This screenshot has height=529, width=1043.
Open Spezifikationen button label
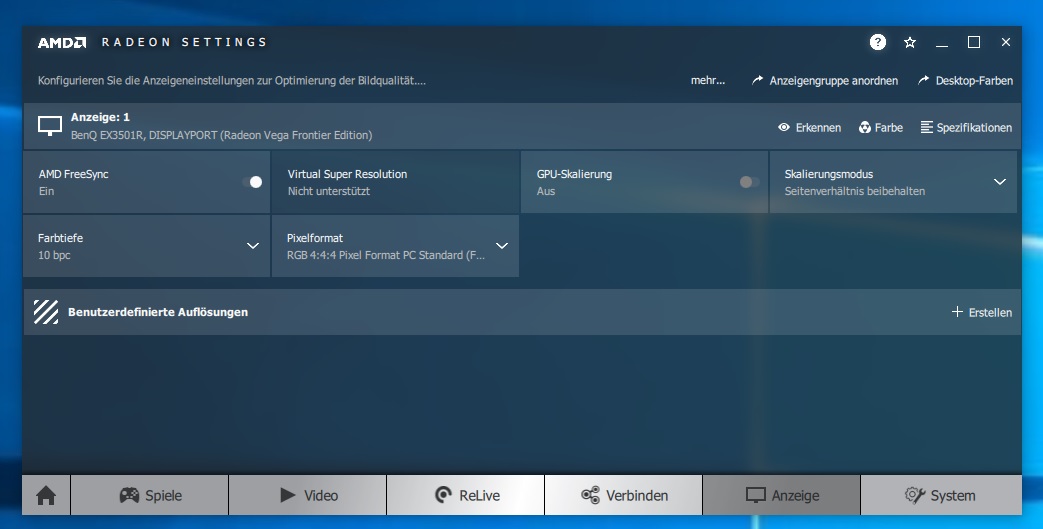click(x=974, y=128)
